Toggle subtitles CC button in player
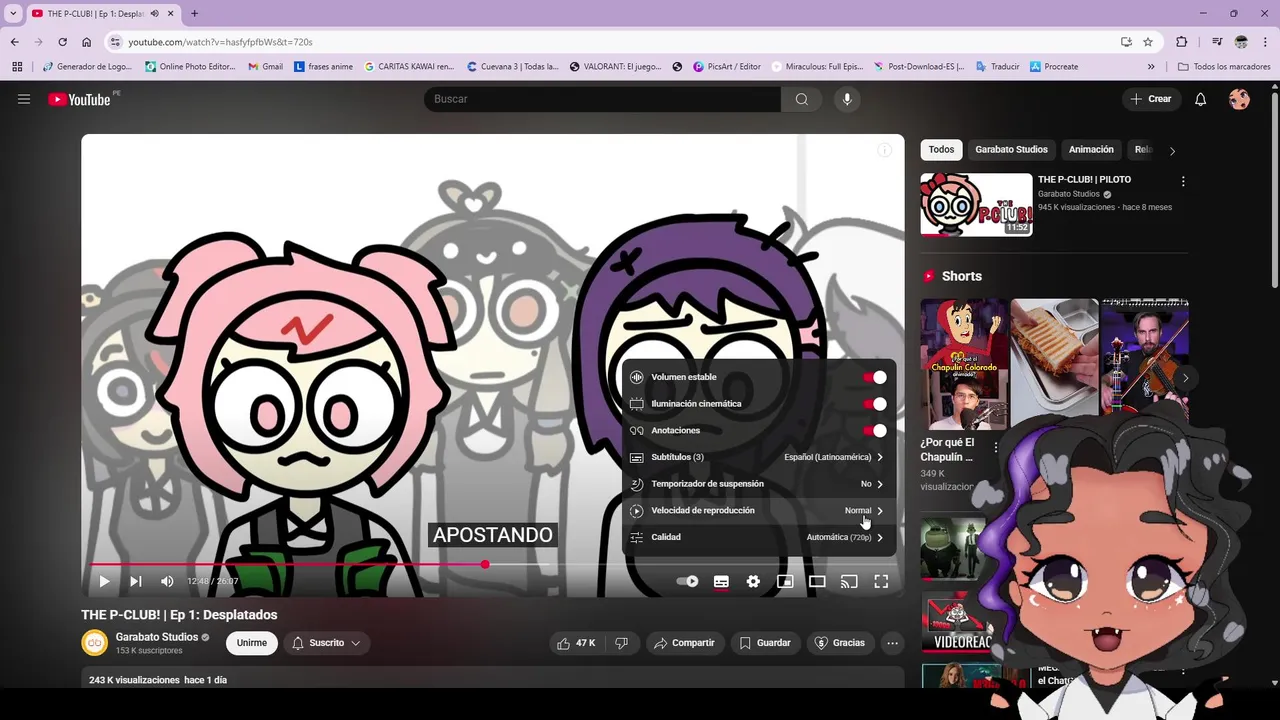This screenshot has width=1280, height=720. pyautogui.click(x=721, y=581)
